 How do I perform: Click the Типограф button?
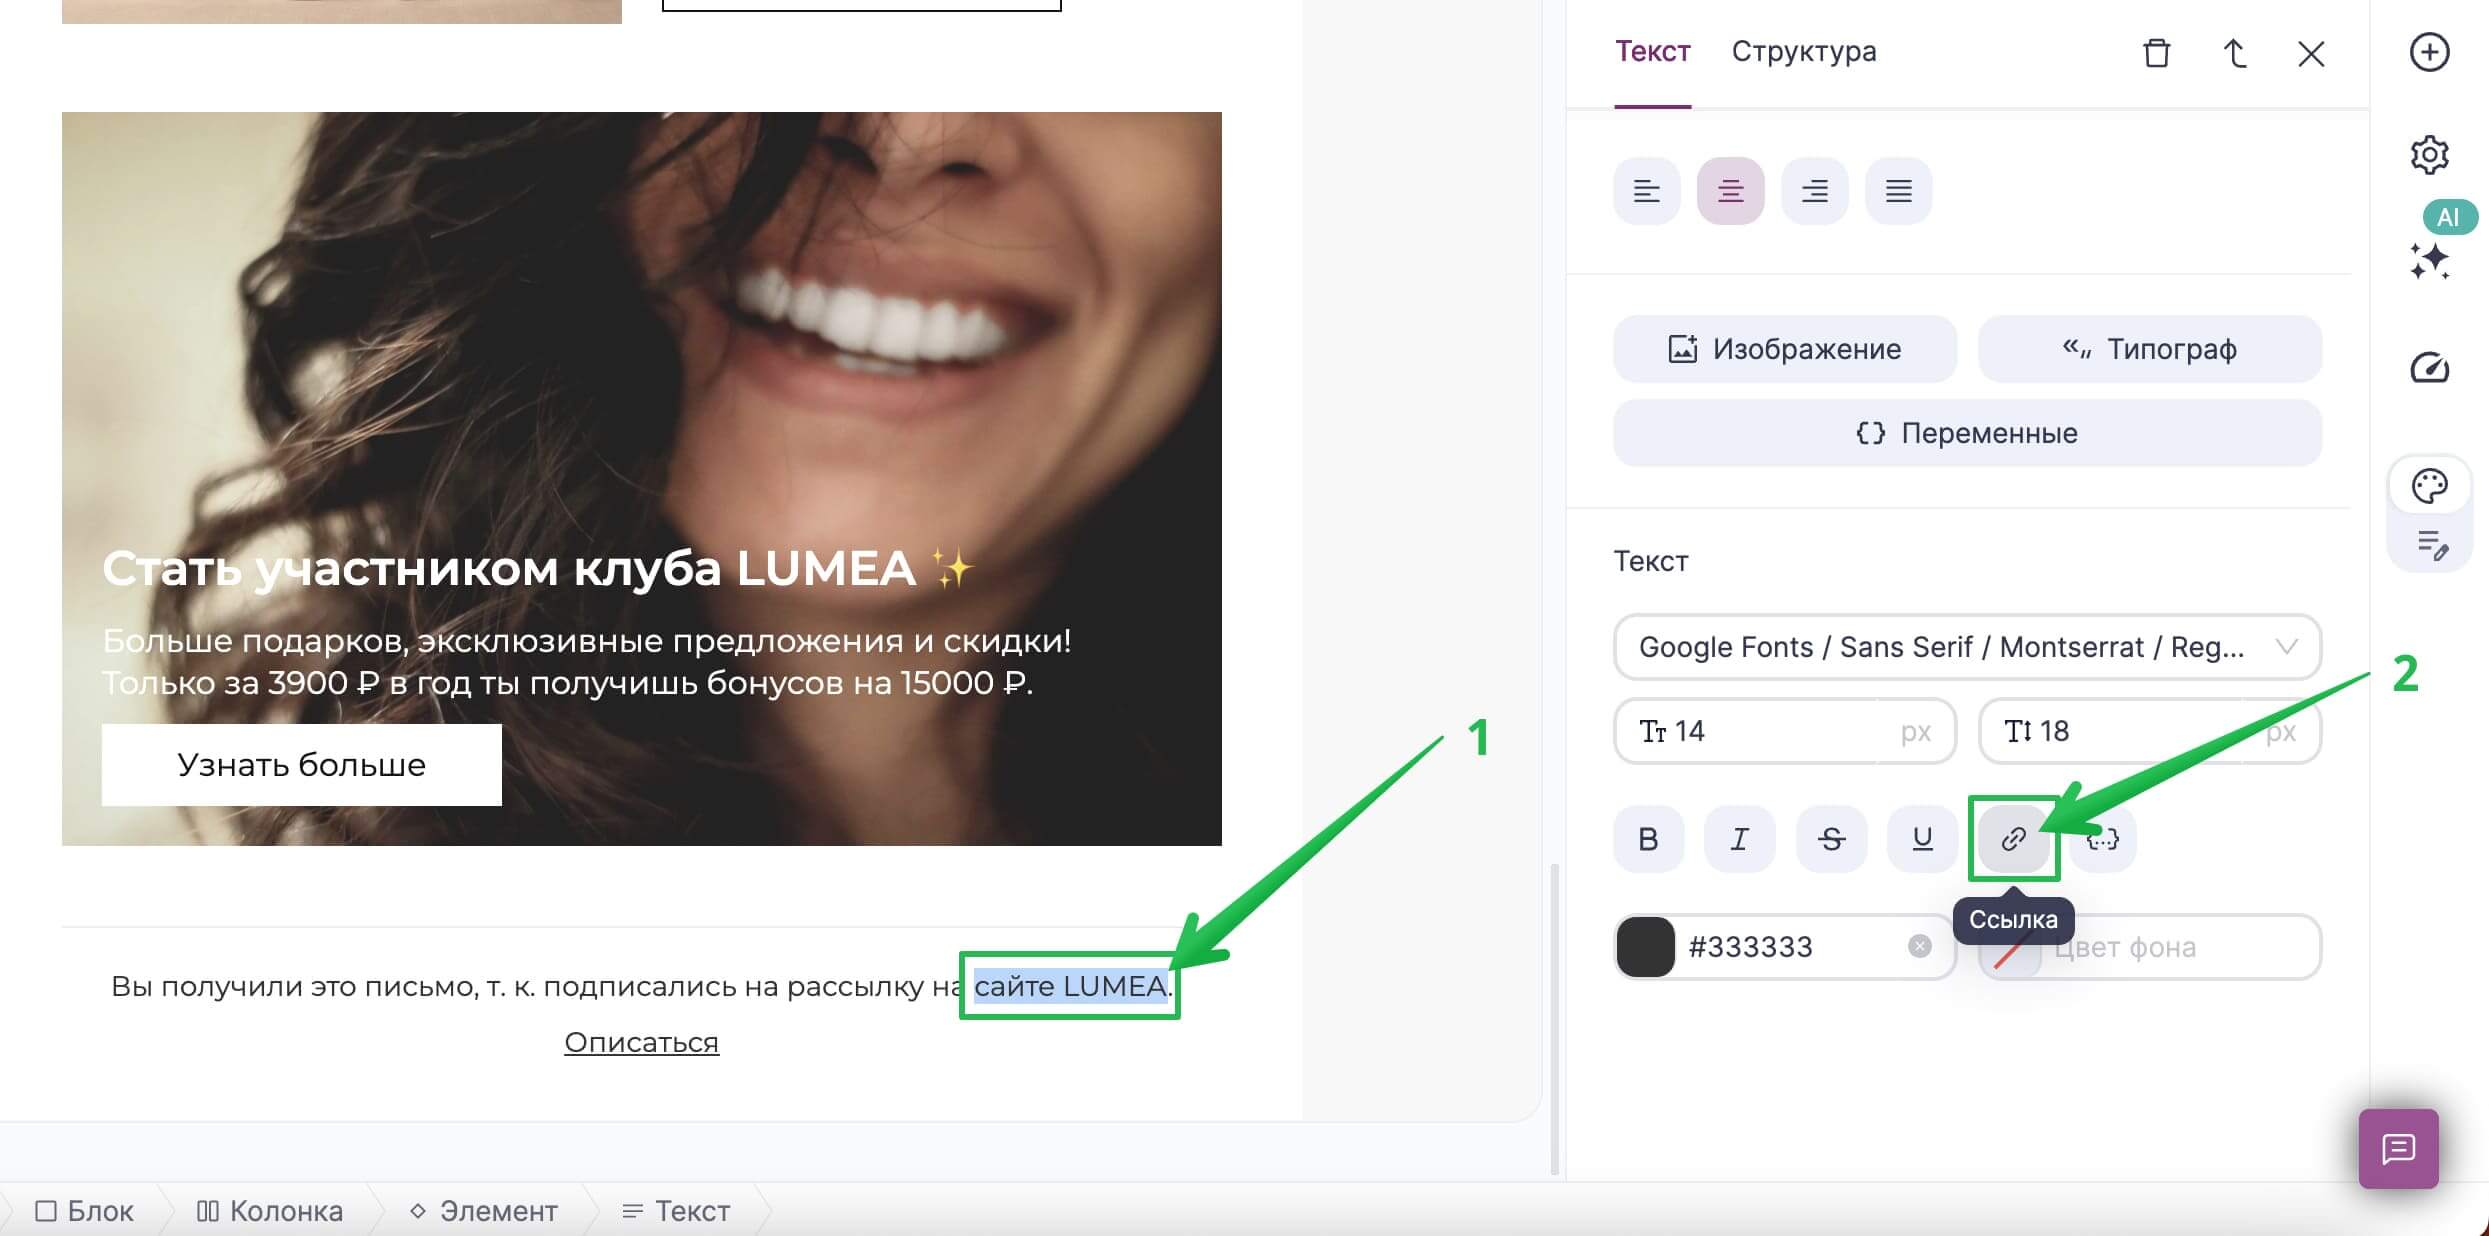(2149, 349)
